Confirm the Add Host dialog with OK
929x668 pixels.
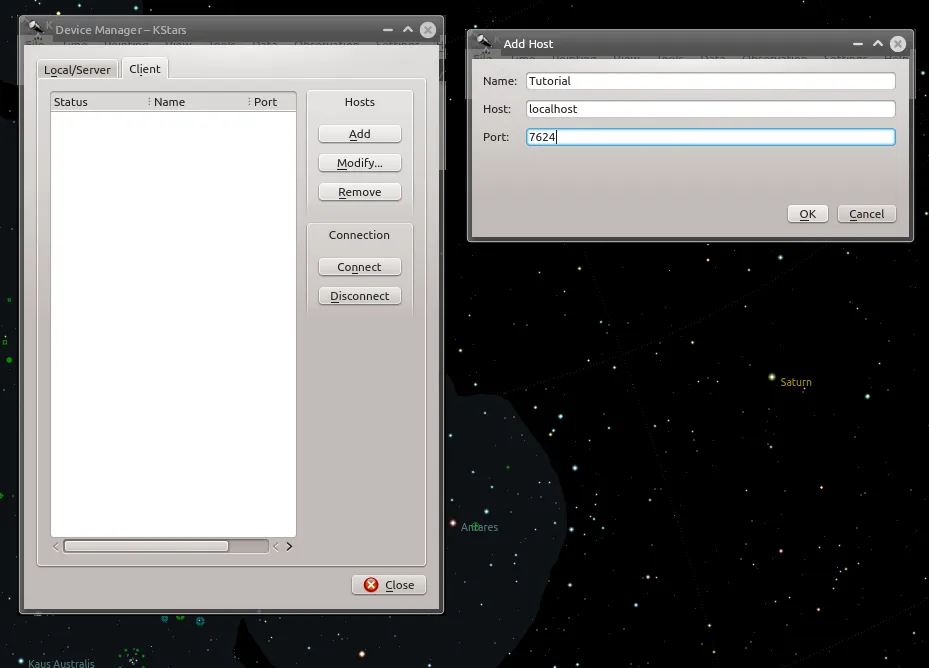[808, 214]
